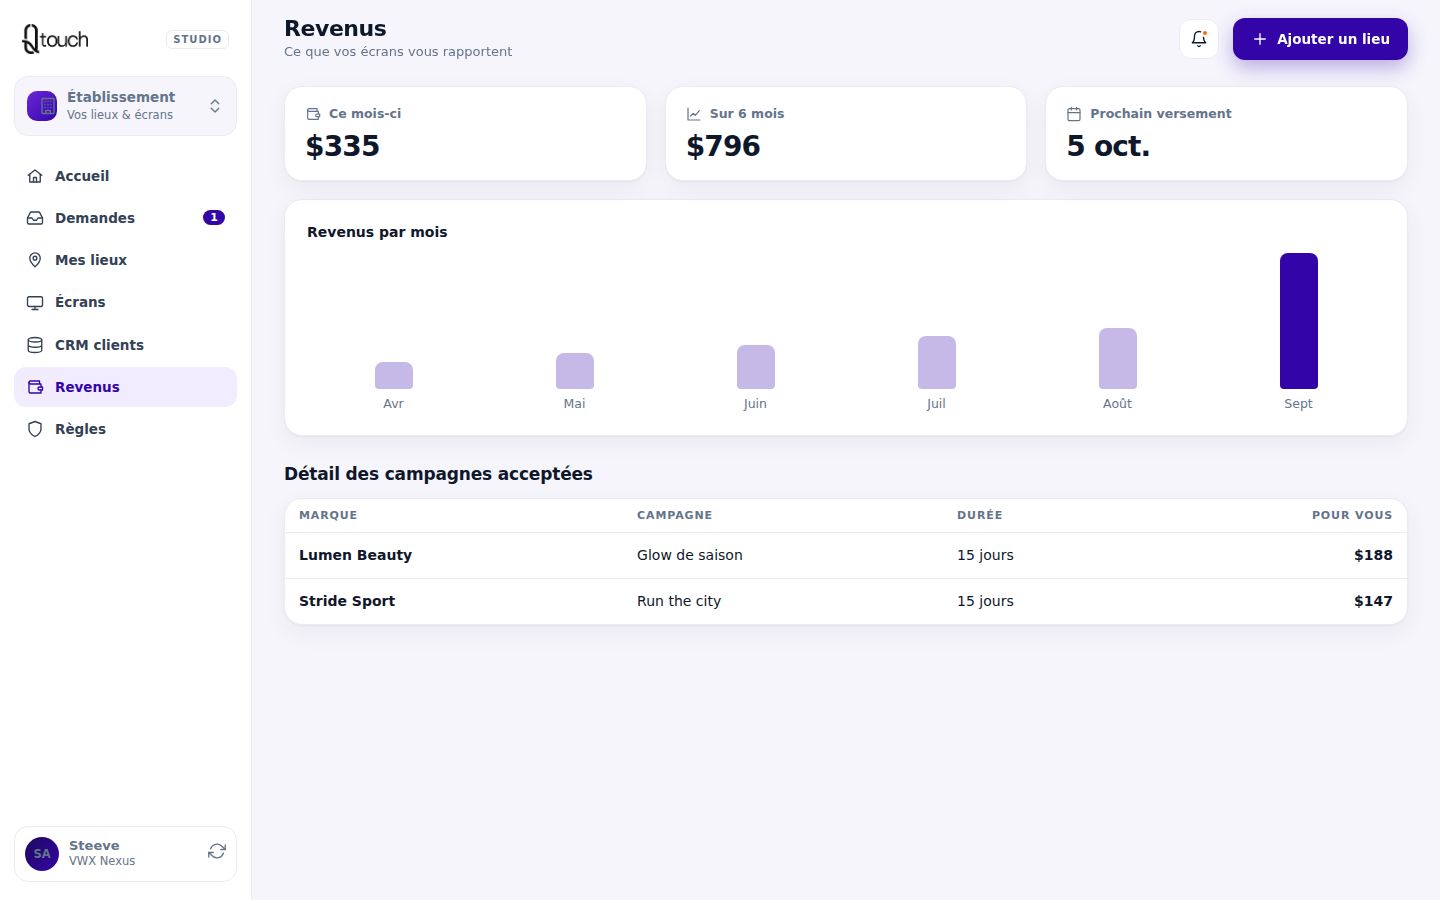The width and height of the screenshot is (1440, 900).
Task: Select Revenus in sidebar
Action: 125,387
